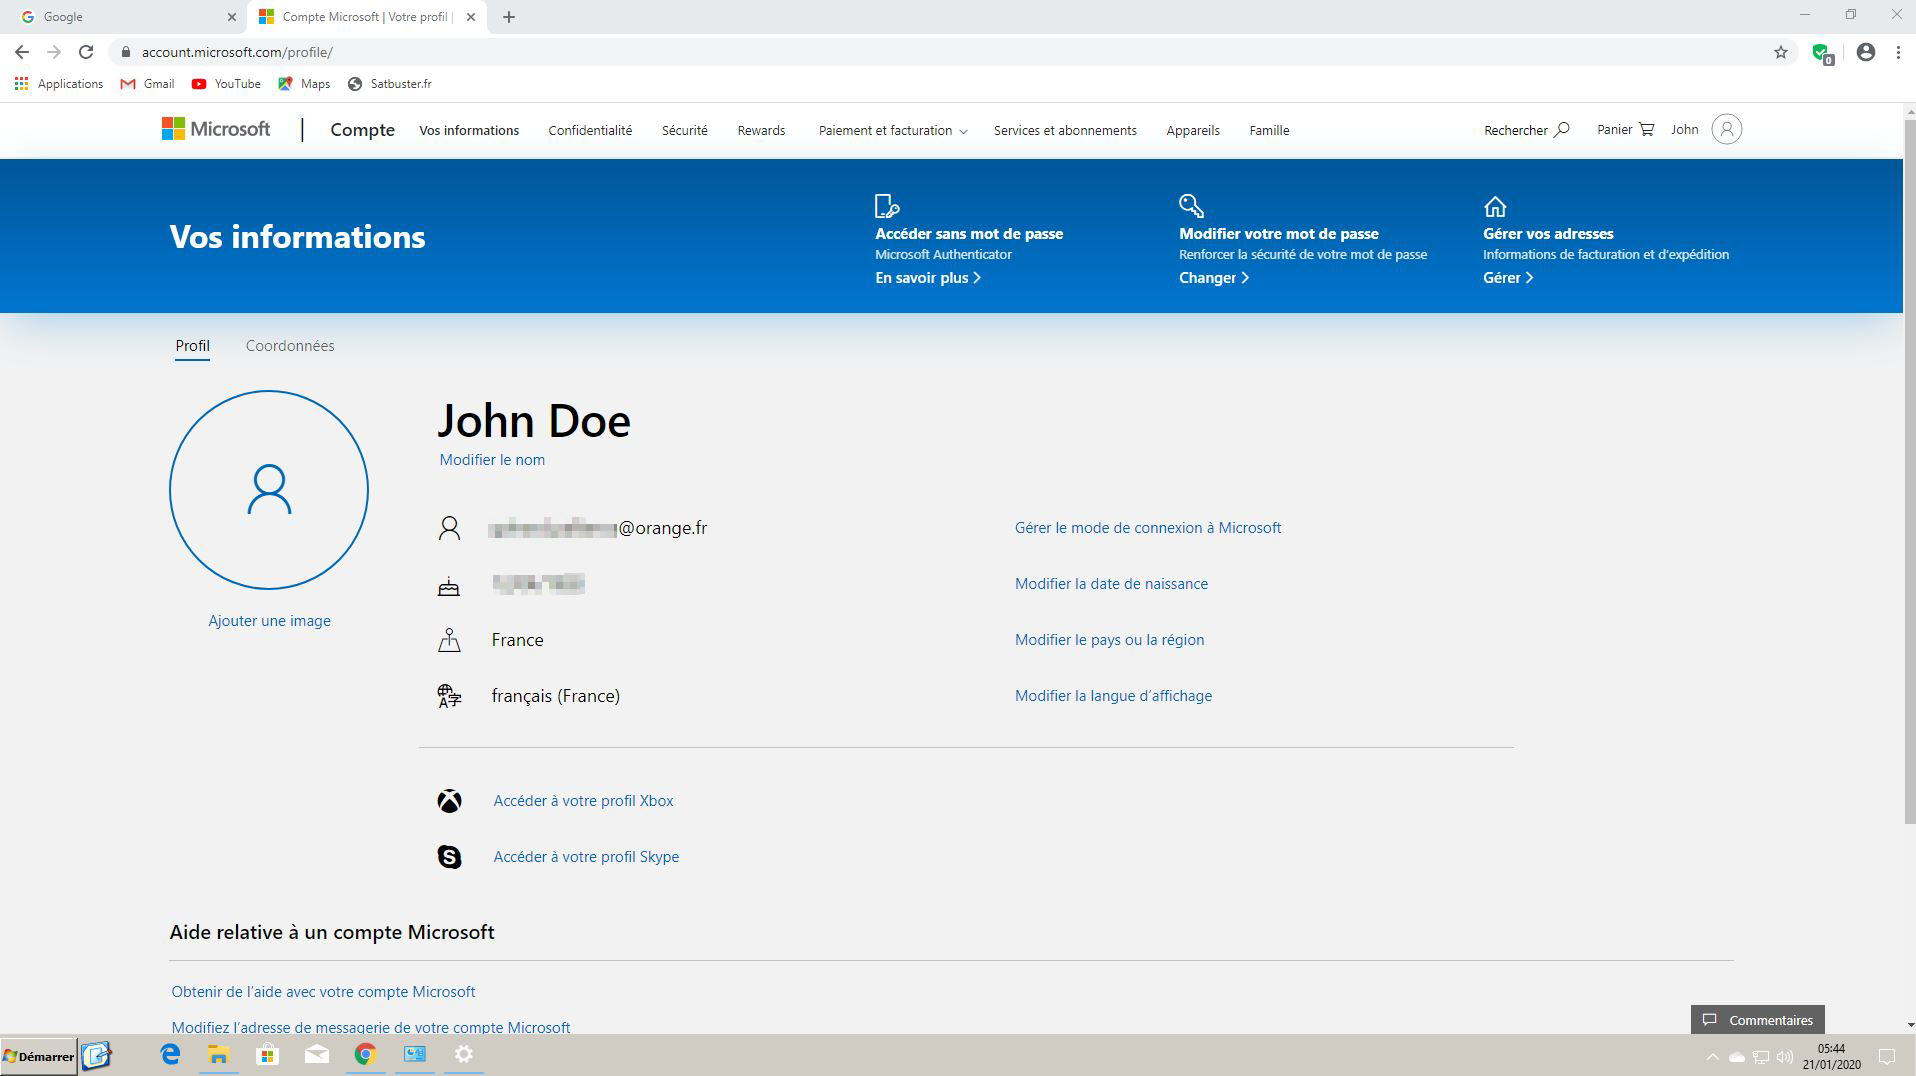Image resolution: width=1916 pixels, height=1076 pixels.
Task: Click the passwordless access phone-key icon
Action: point(886,206)
